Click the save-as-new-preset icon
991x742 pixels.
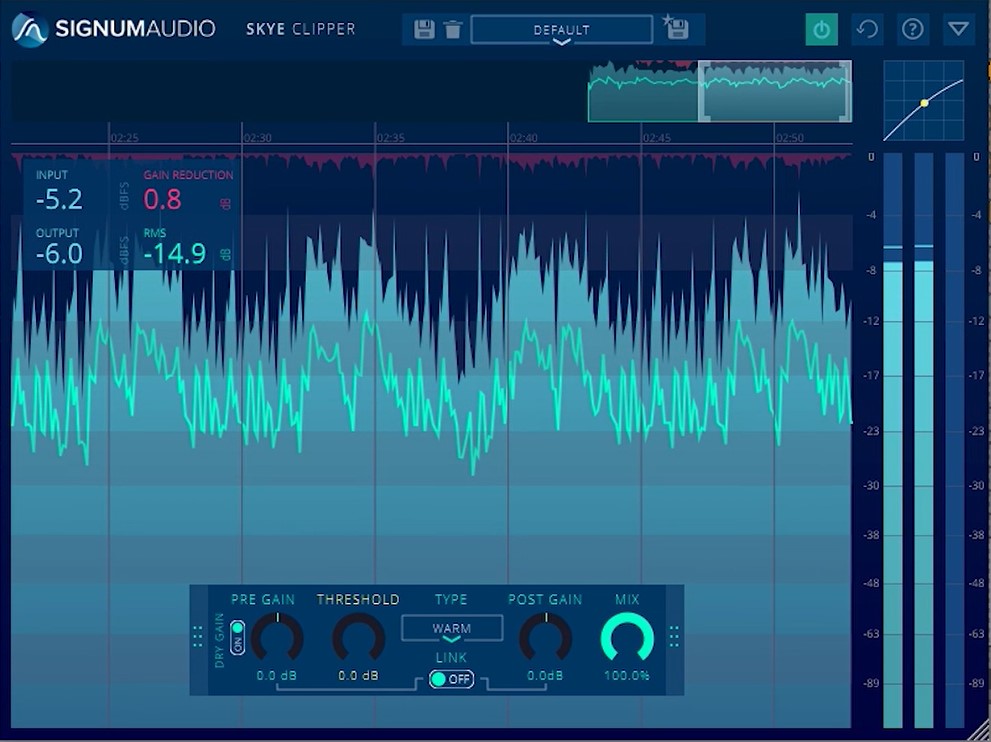pos(677,29)
